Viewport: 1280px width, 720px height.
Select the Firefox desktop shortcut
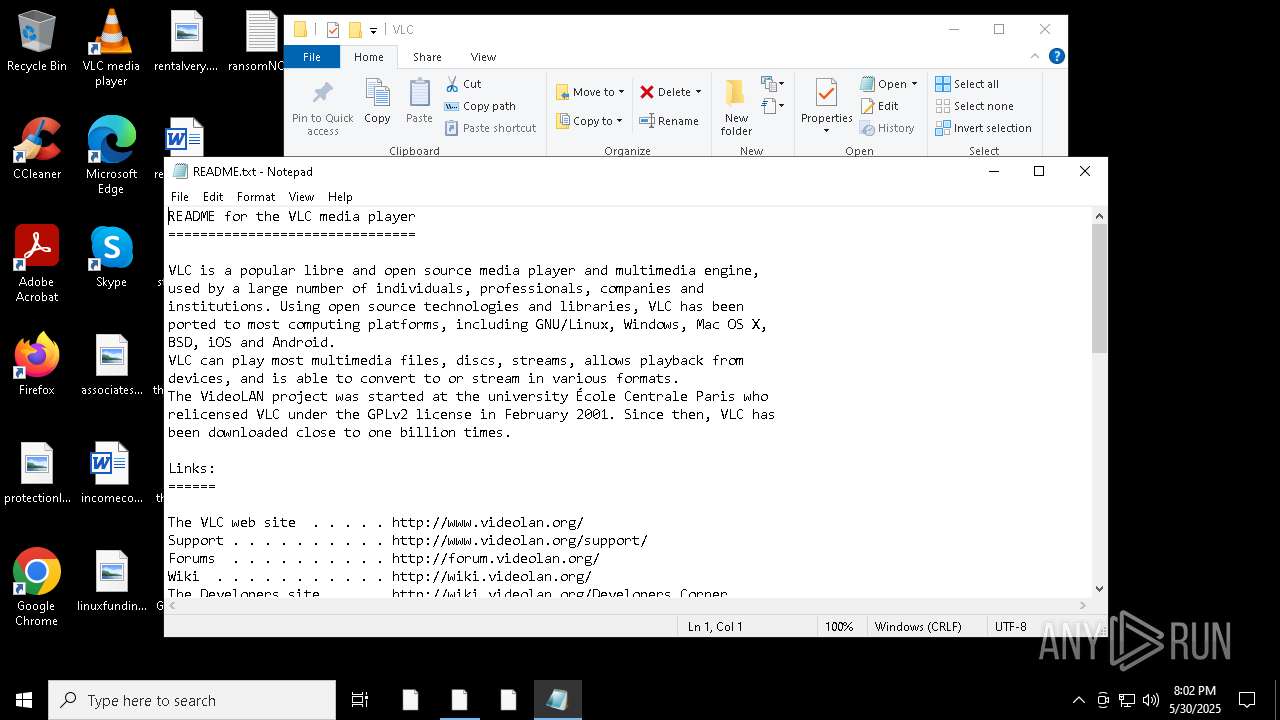click(x=37, y=365)
